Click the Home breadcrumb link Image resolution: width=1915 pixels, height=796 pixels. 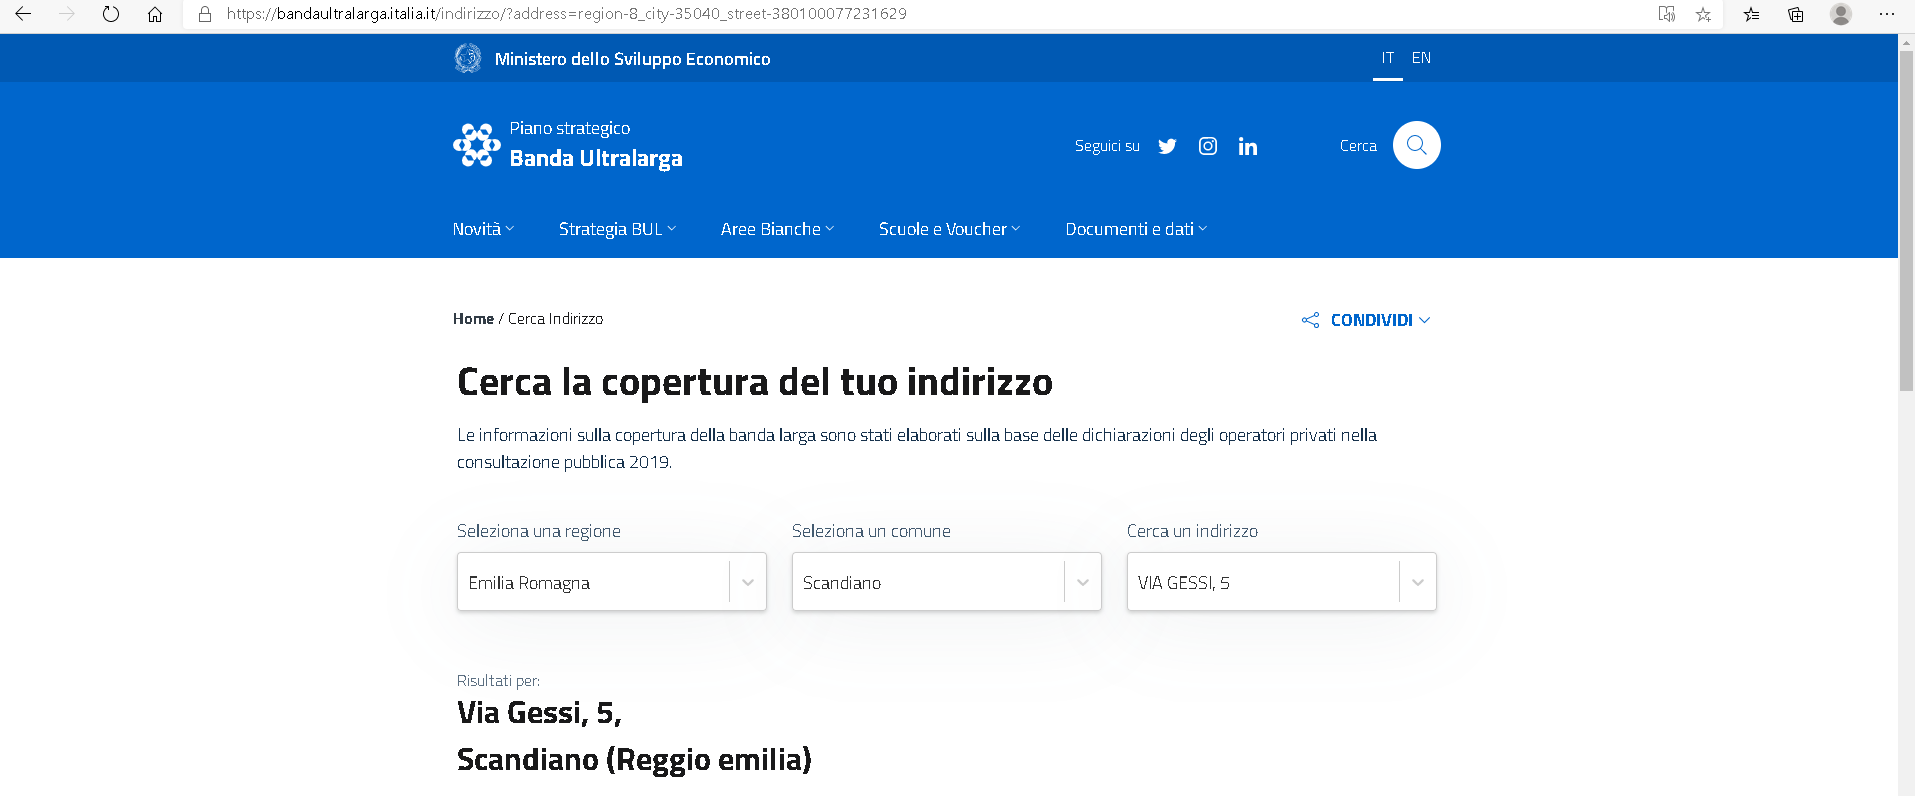(x=473, y=319)
